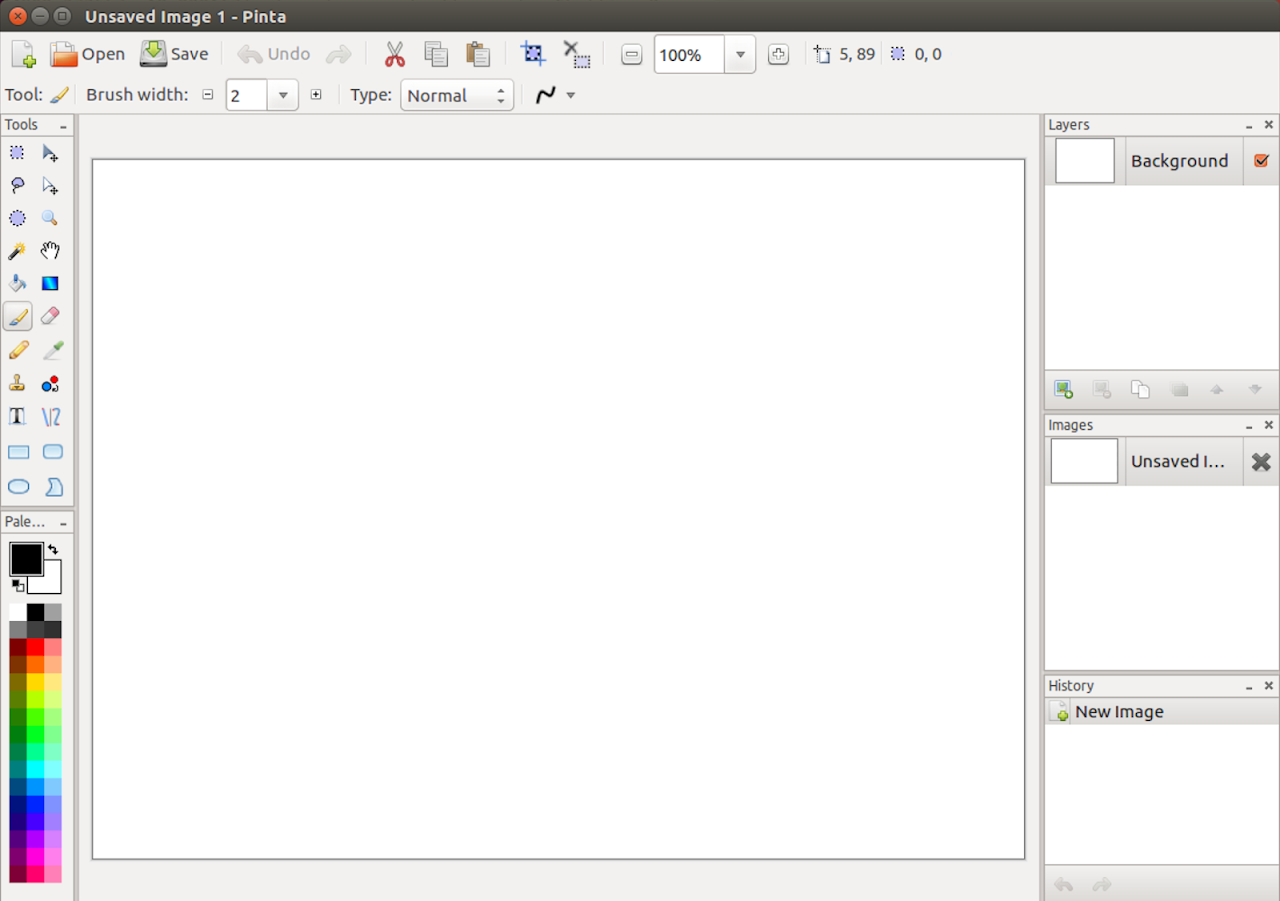This screenshot has height=901, width=1280.
Task: Click the Save button
Action: pyautogui.click(x=174, y=54)
